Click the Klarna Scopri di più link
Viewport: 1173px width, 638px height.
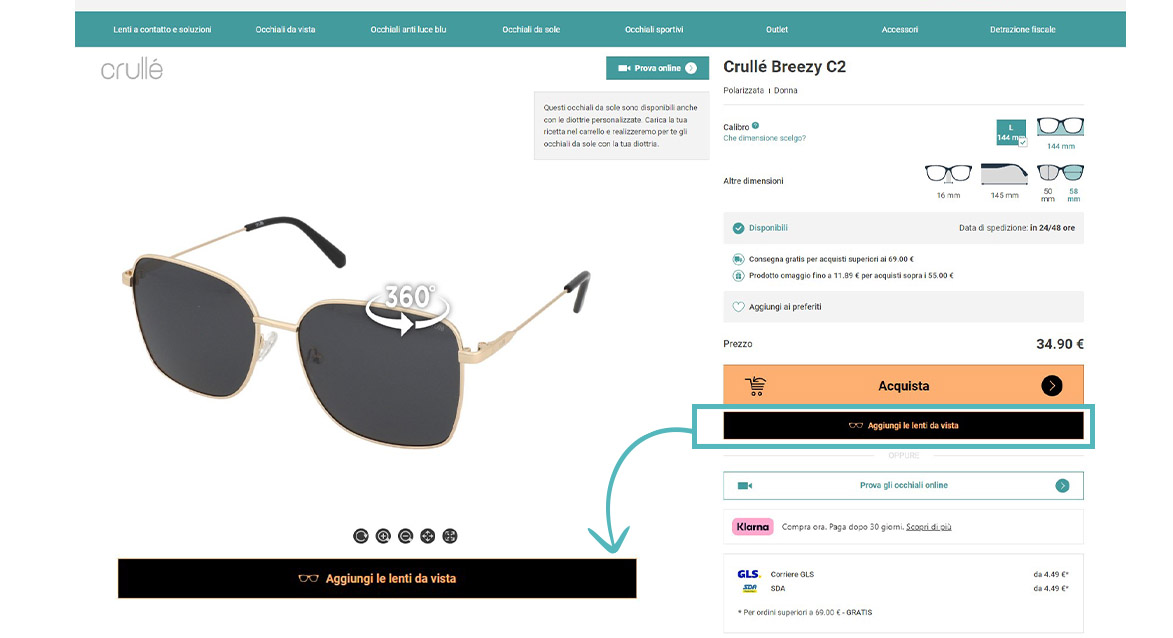click(x=928, y=527)
